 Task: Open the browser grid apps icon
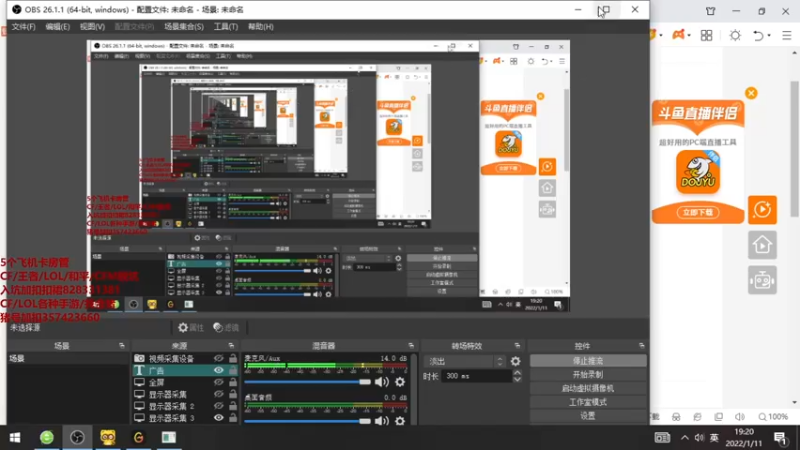(707, 35)
